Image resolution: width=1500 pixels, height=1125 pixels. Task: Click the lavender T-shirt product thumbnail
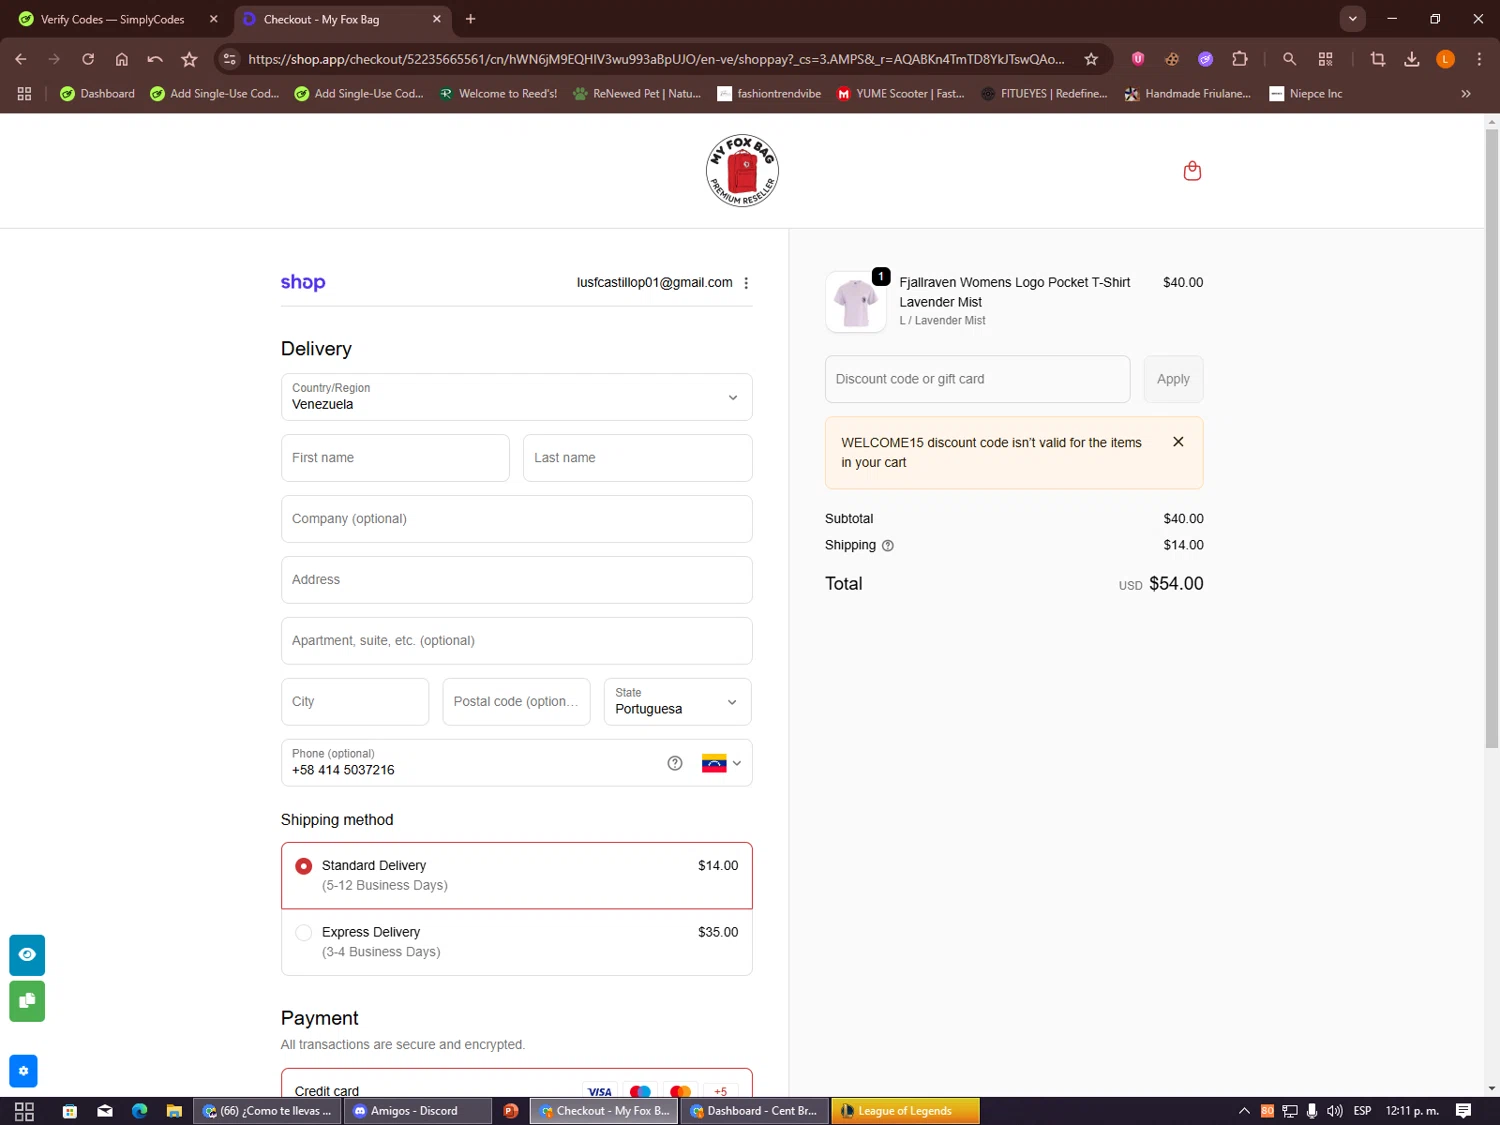856,302
